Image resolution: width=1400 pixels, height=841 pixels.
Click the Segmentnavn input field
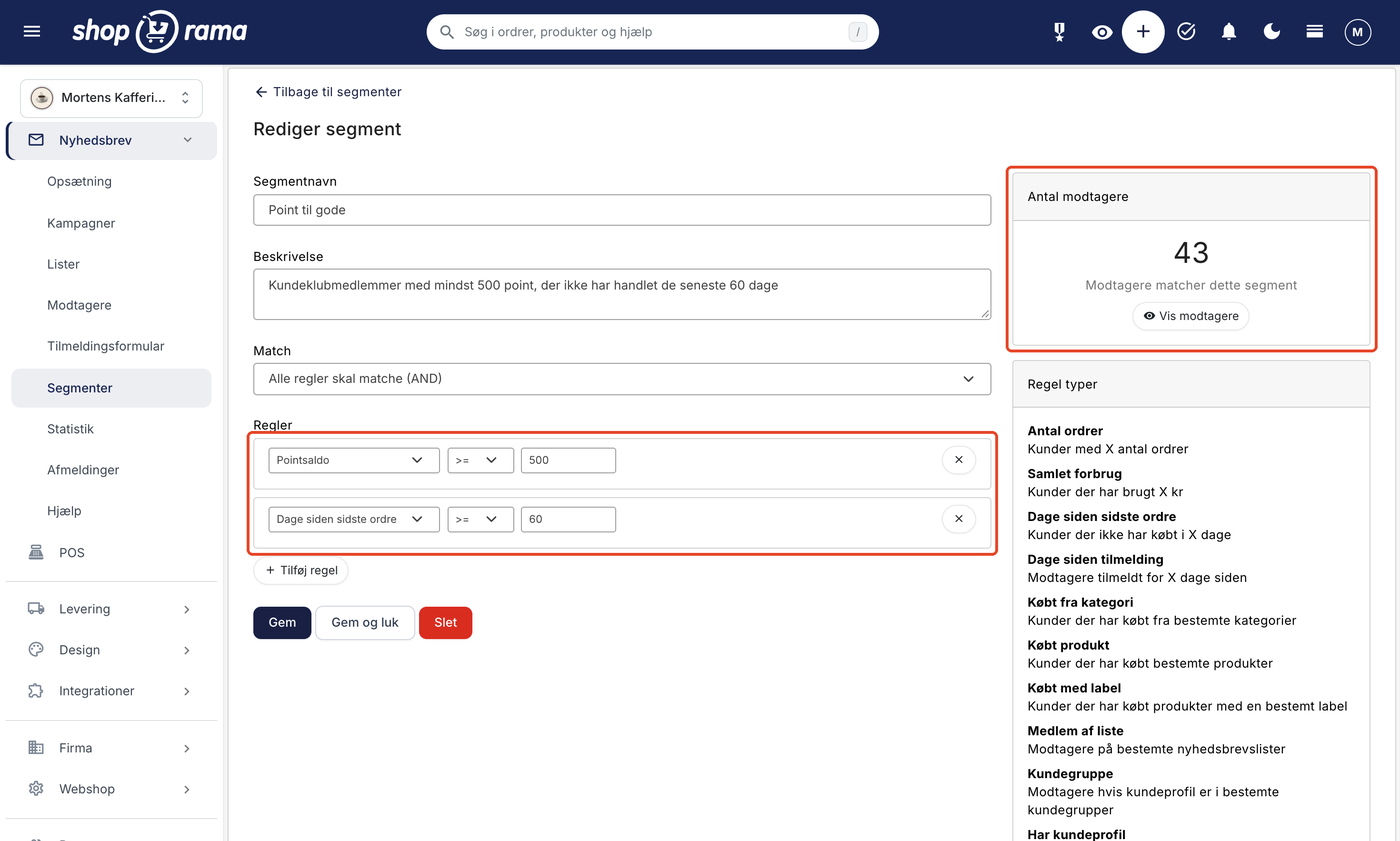[x=622, y=210]
